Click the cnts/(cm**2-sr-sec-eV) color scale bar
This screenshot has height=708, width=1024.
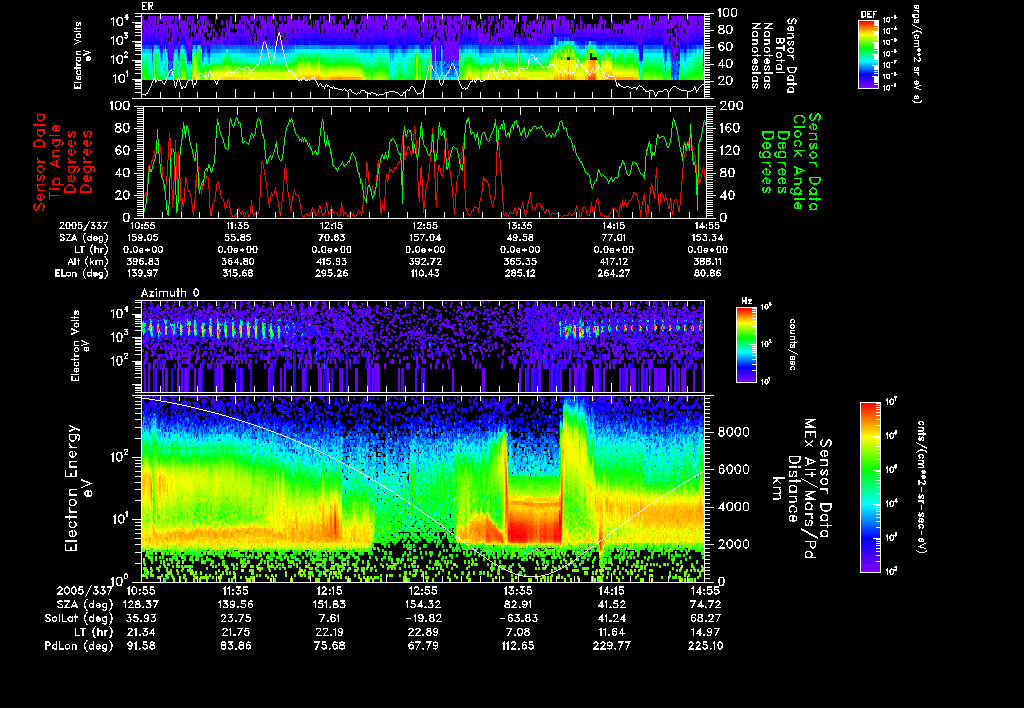pos(870,487)
